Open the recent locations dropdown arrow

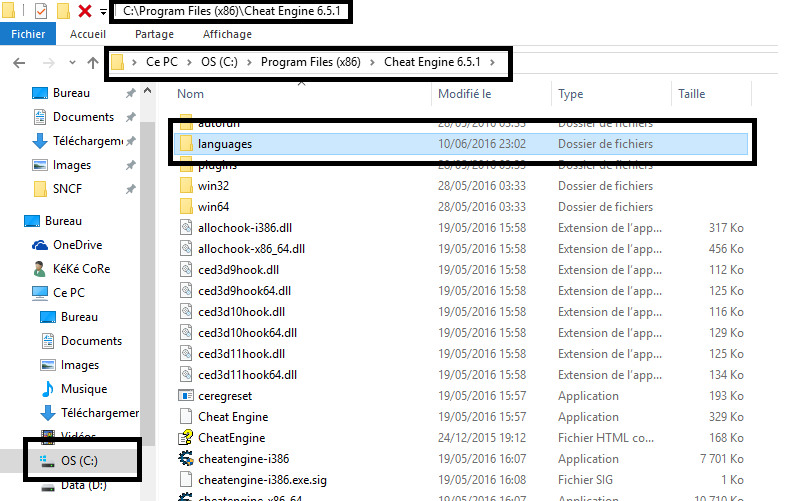coord(72,63)
